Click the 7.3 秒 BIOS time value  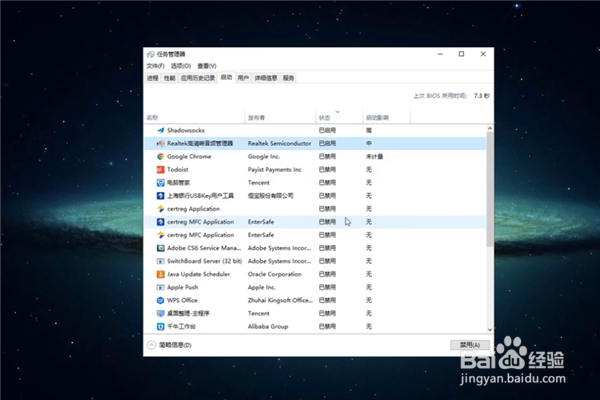pyautogui.click(x=482, y=96)
